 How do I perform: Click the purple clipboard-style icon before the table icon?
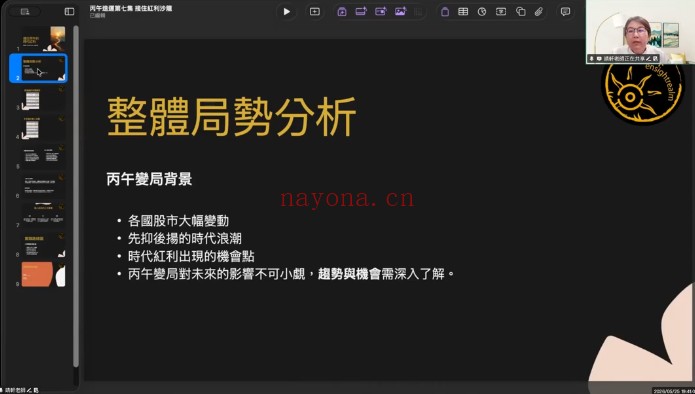(x=445, y=12)
